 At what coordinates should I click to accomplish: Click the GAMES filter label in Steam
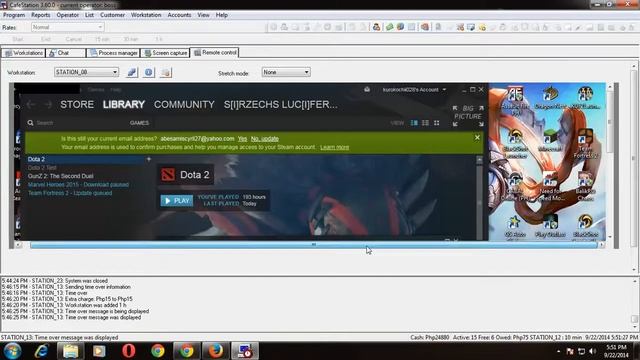point(139,123)
